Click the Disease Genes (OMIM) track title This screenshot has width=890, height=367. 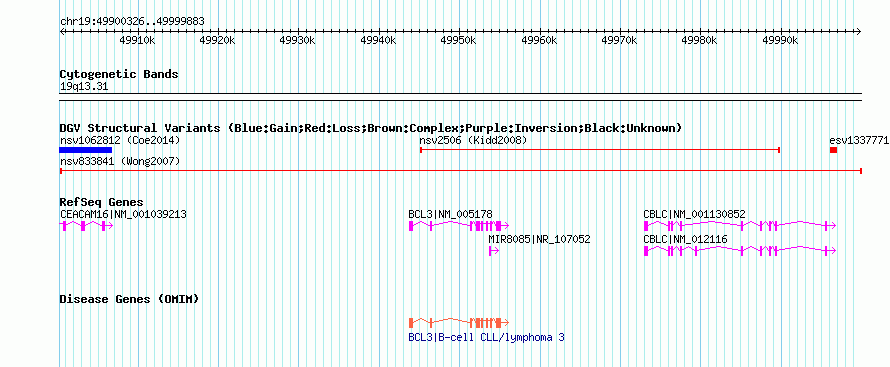pos(129,299)
